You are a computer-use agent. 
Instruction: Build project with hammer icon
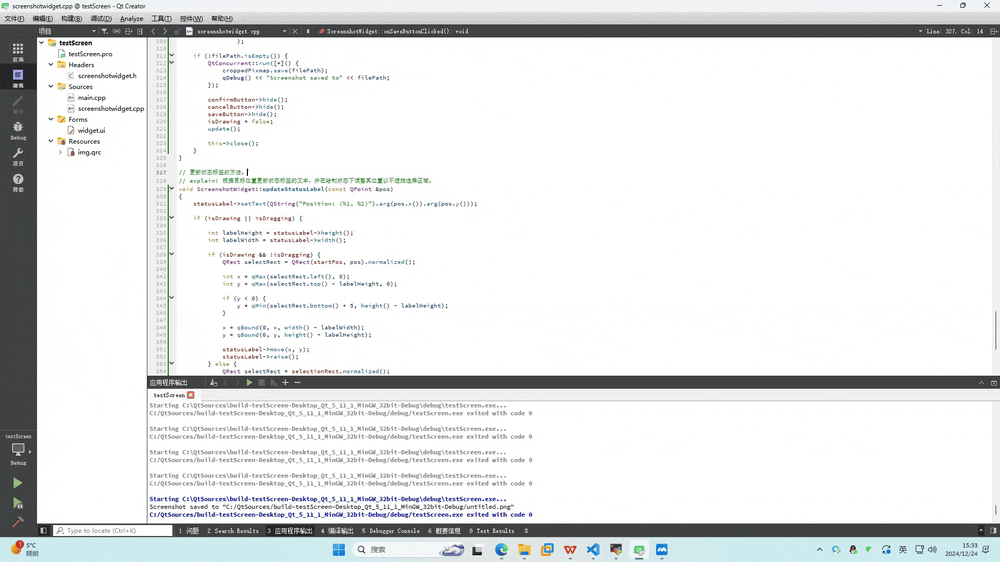point(17,522)
